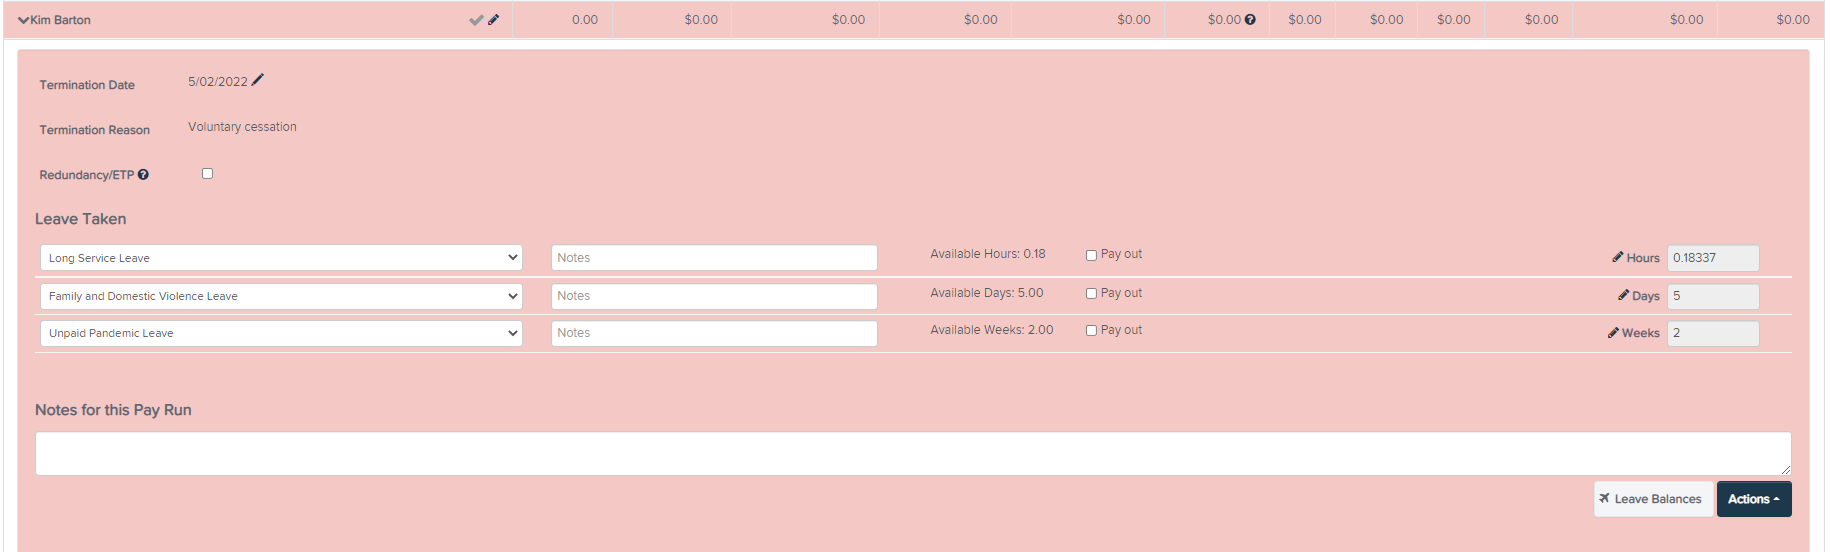Click the 5/02/2022 termination date value
This screenshot has width=1830, height=552.
[x=217, y=82]
